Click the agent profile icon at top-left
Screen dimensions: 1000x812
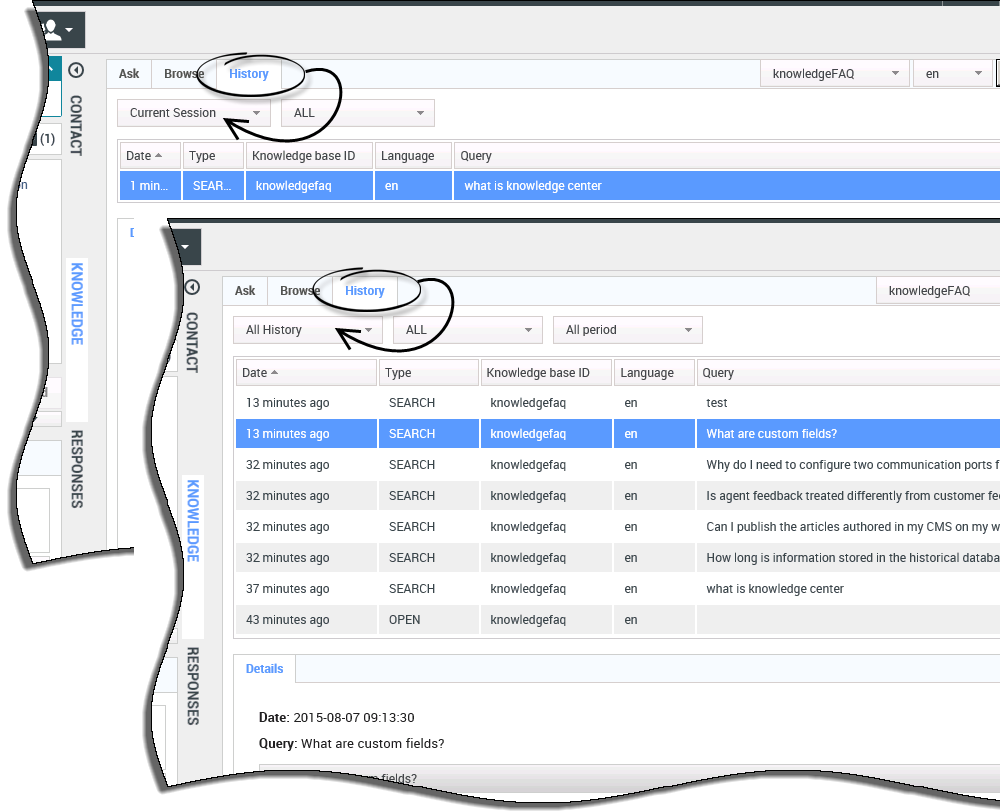(x=57, y=29)
